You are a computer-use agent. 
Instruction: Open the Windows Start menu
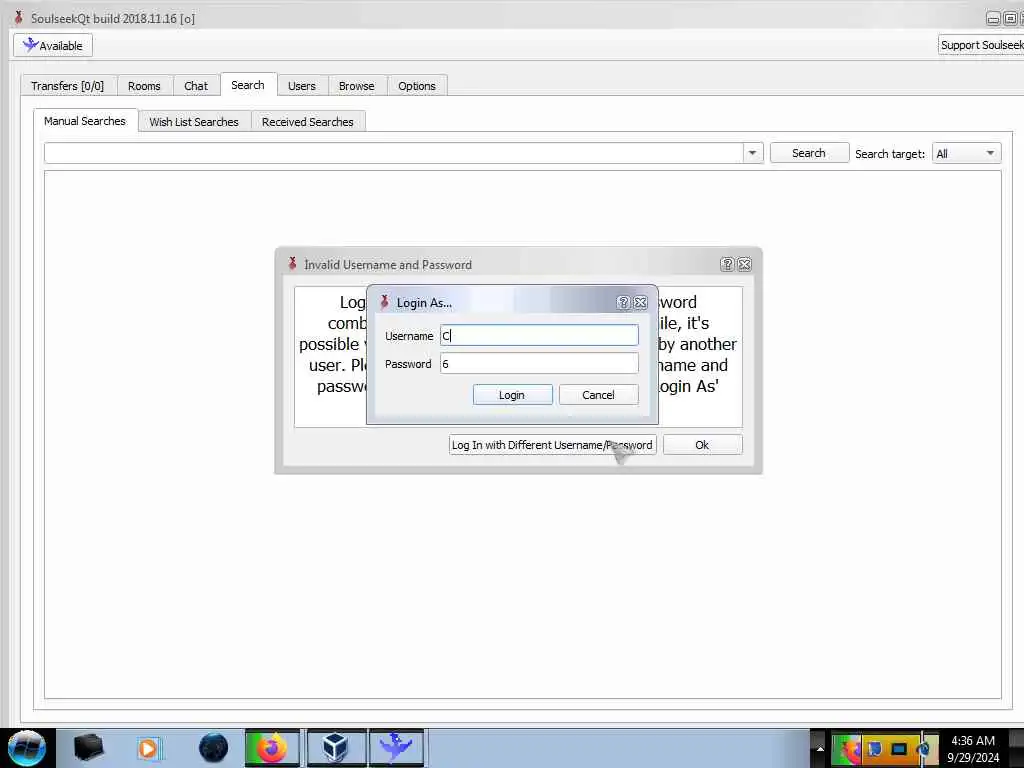(27, 748)
